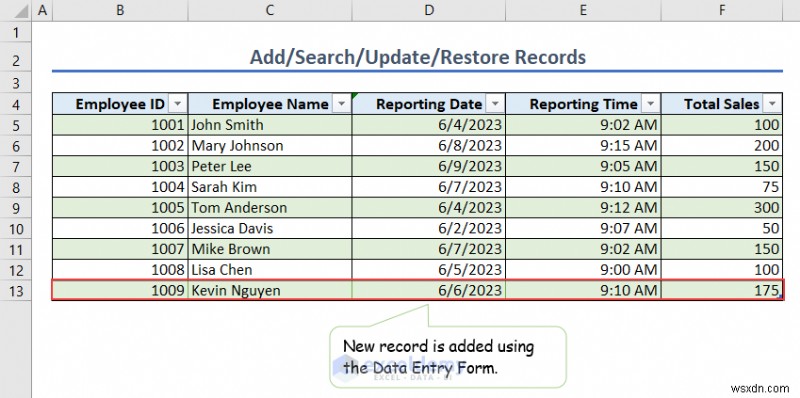Select column F header
800x398 pixels.
pyautogui.click(x=722, y=10)
